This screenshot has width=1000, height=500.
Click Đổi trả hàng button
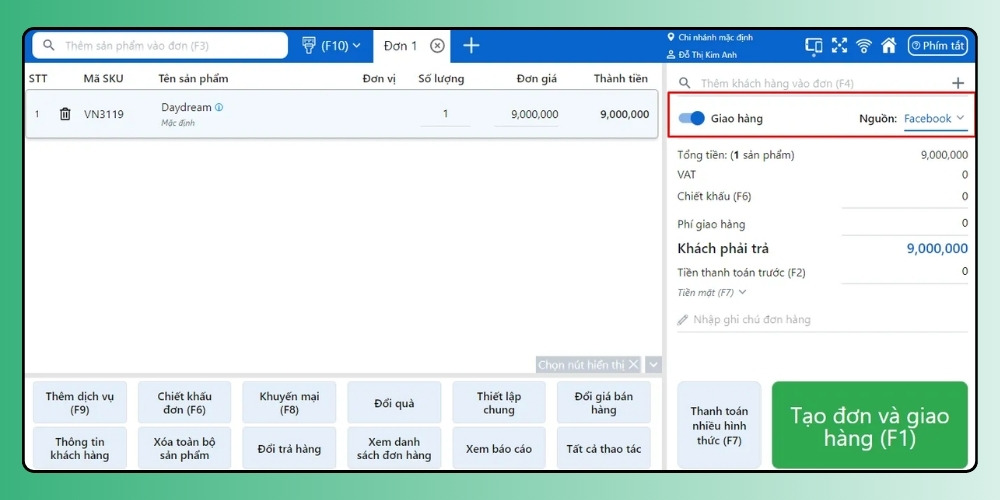click(289, 448)
